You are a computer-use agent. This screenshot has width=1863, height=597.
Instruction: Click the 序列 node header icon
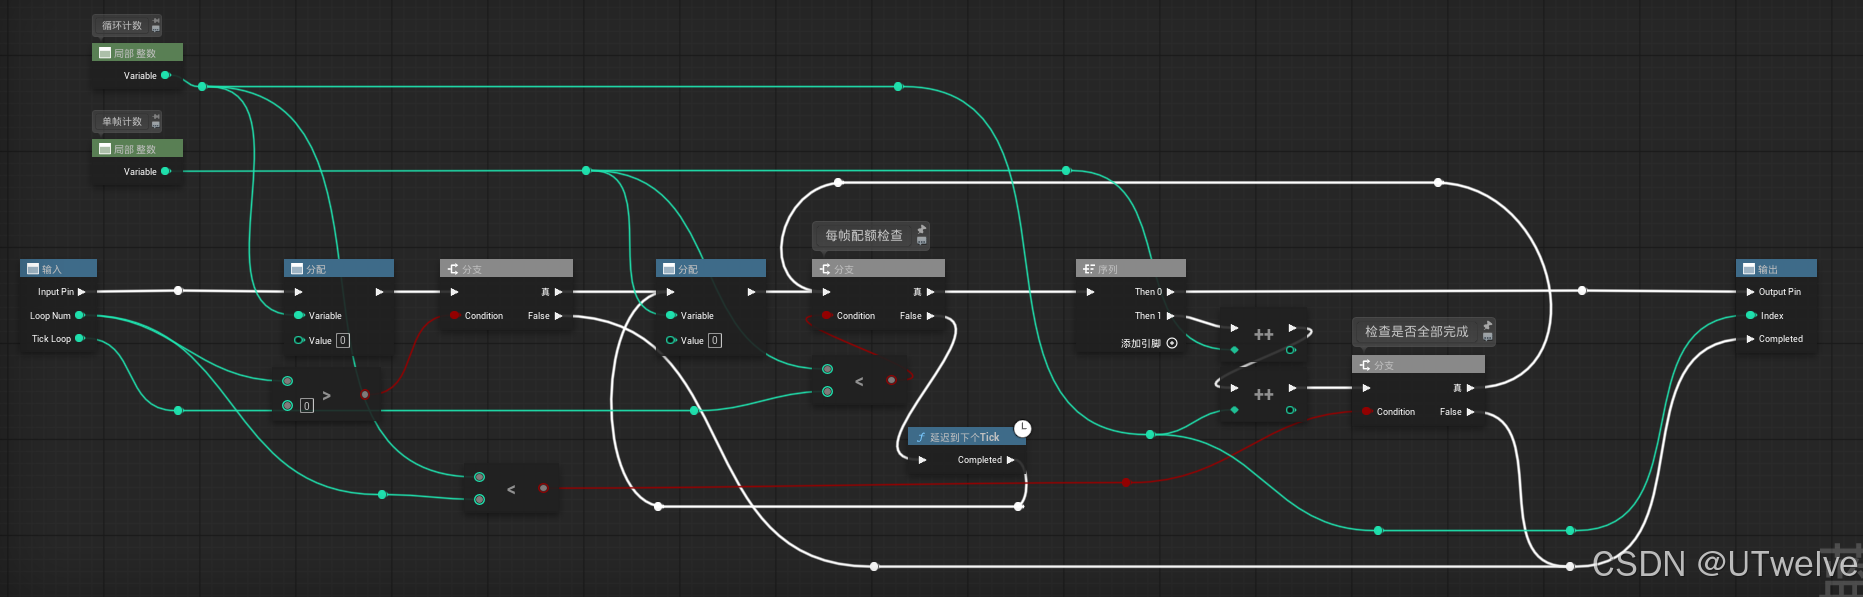coord(1089,268)
